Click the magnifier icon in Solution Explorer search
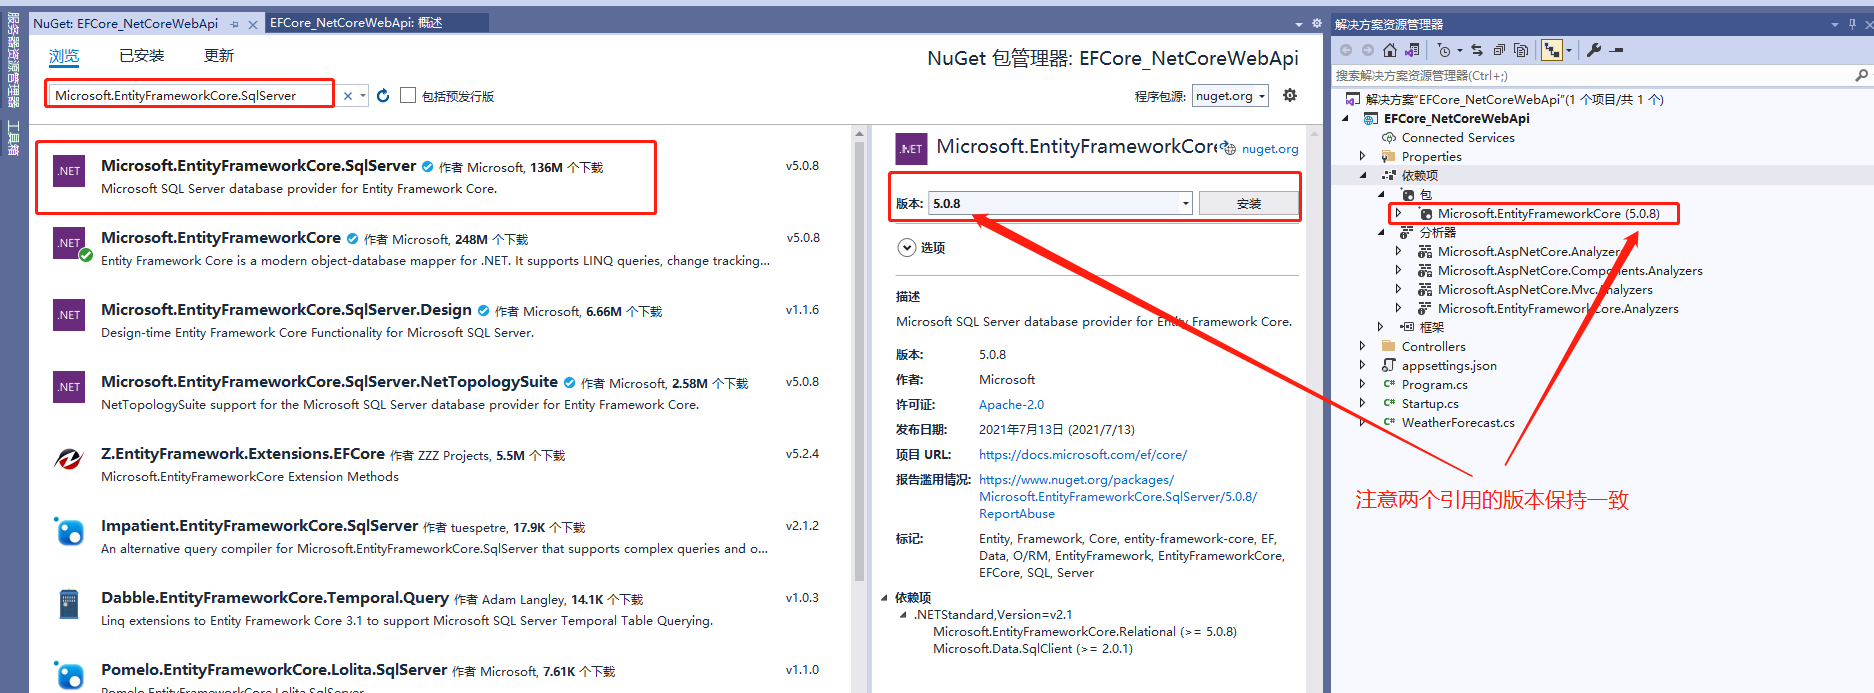The image size is (1874, 693). [1861, 75]
